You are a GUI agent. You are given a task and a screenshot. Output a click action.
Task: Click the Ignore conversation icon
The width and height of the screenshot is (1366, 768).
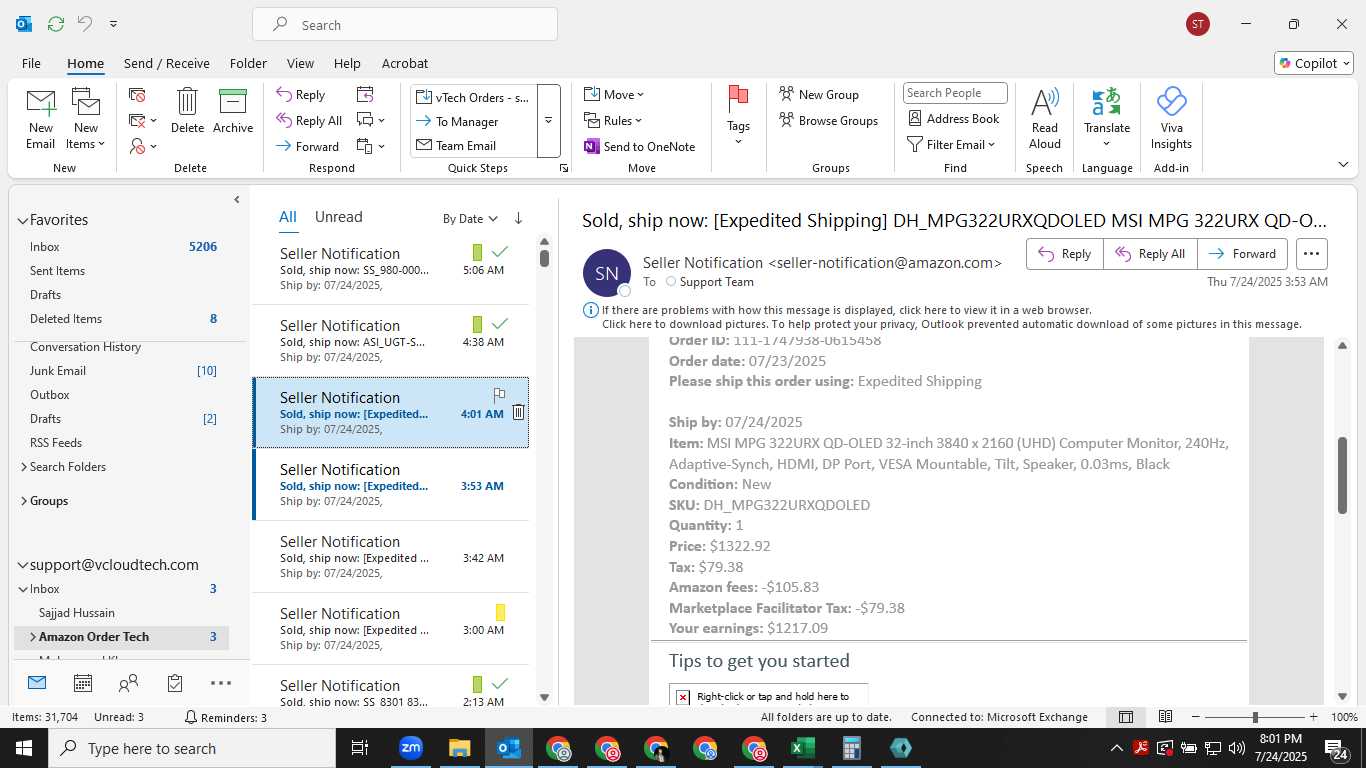coord(138,95)
